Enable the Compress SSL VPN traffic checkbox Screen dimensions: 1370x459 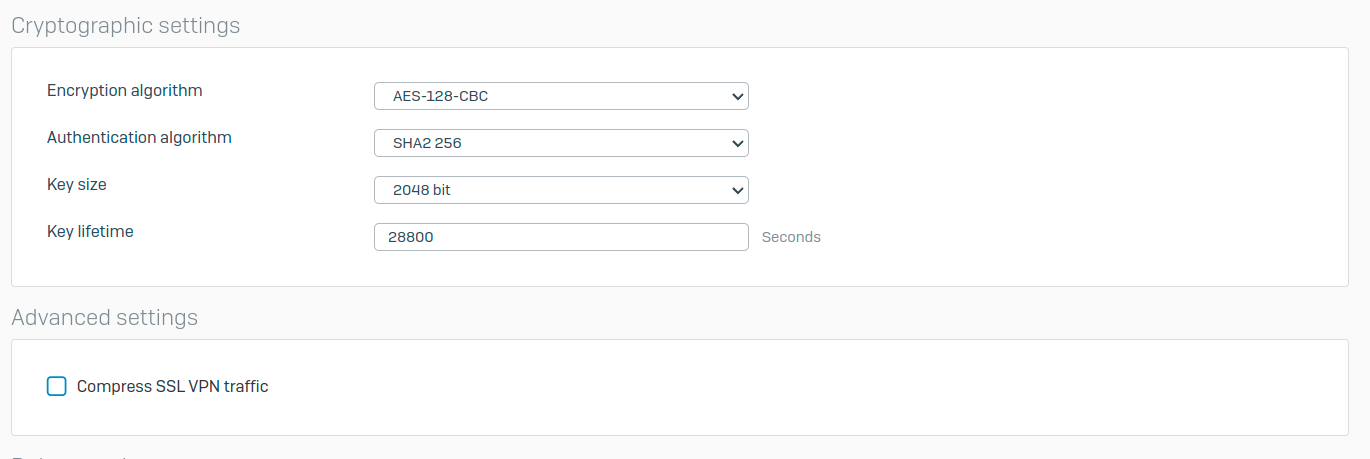(57, 386)
